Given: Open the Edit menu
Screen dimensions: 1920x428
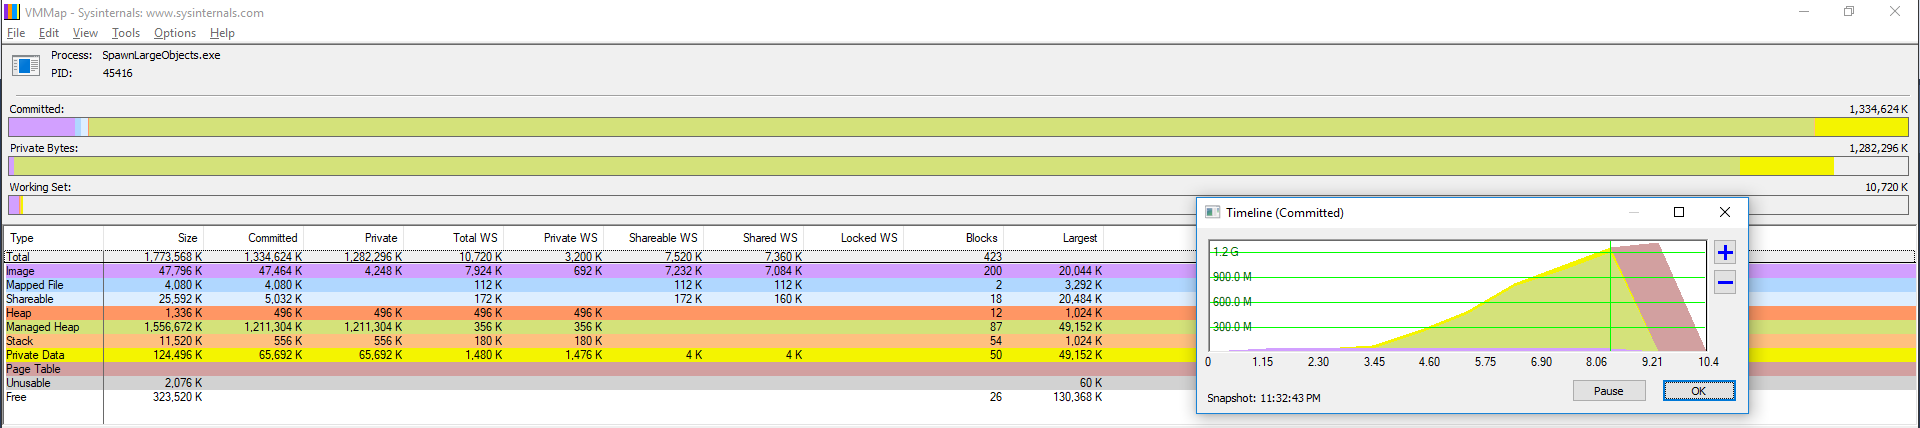Looking at the screenshot, I should [49, 33].
